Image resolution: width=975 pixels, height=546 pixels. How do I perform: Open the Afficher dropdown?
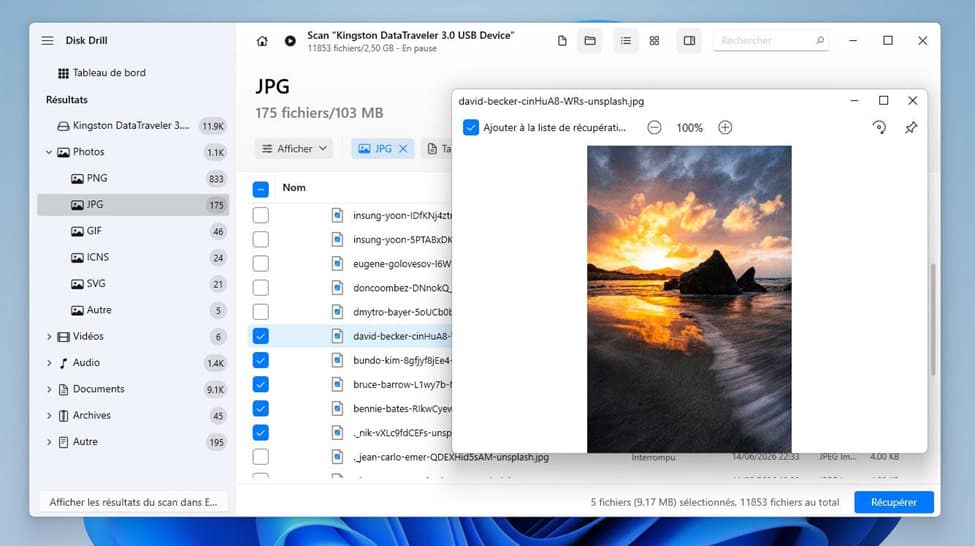(x=294, y=149)
